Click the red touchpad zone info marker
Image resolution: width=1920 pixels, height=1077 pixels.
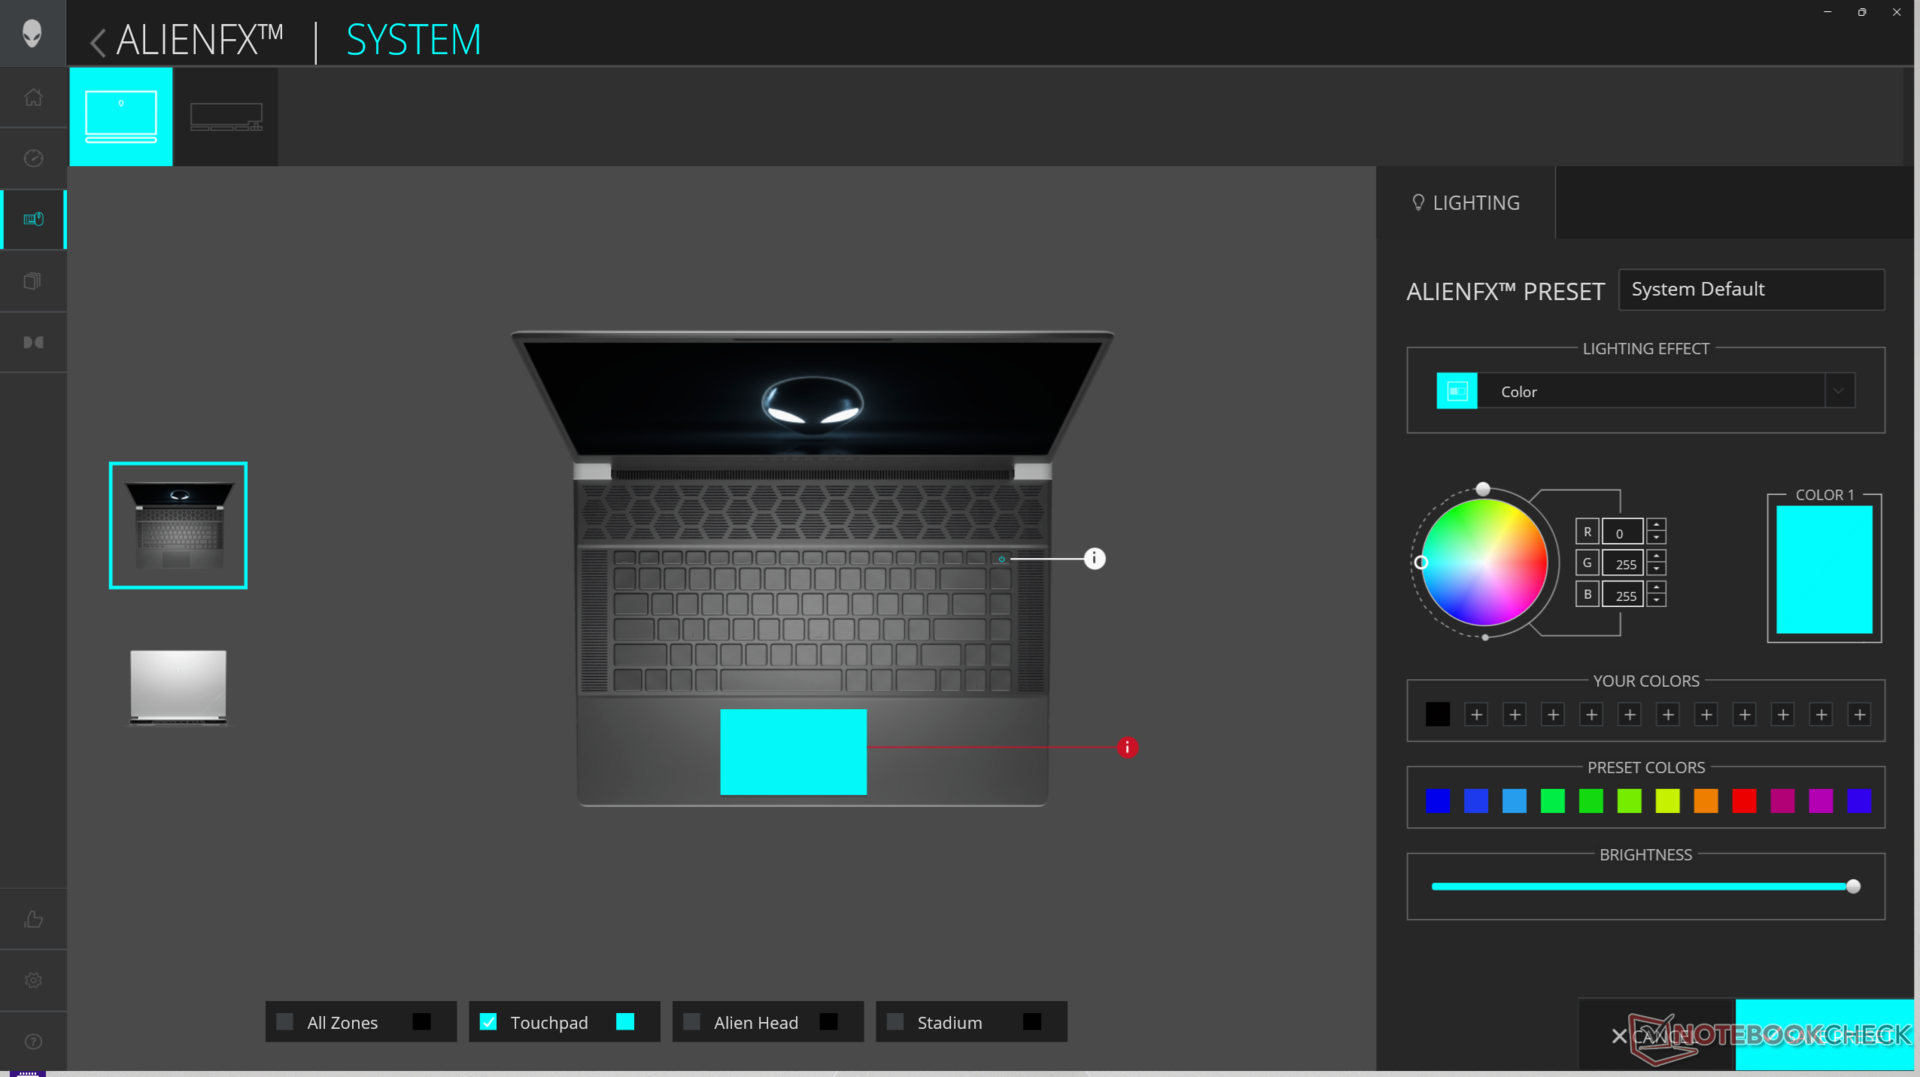(x=1127, y=747)
